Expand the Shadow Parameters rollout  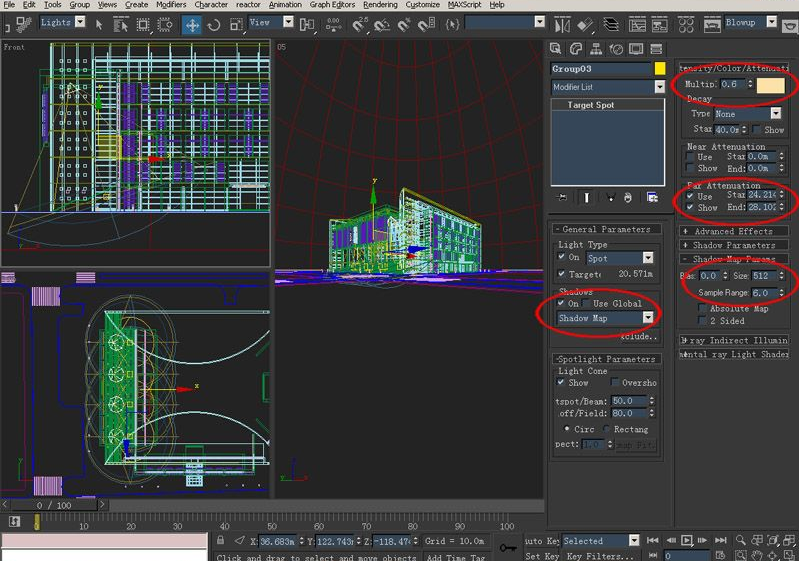coord(734,245)
